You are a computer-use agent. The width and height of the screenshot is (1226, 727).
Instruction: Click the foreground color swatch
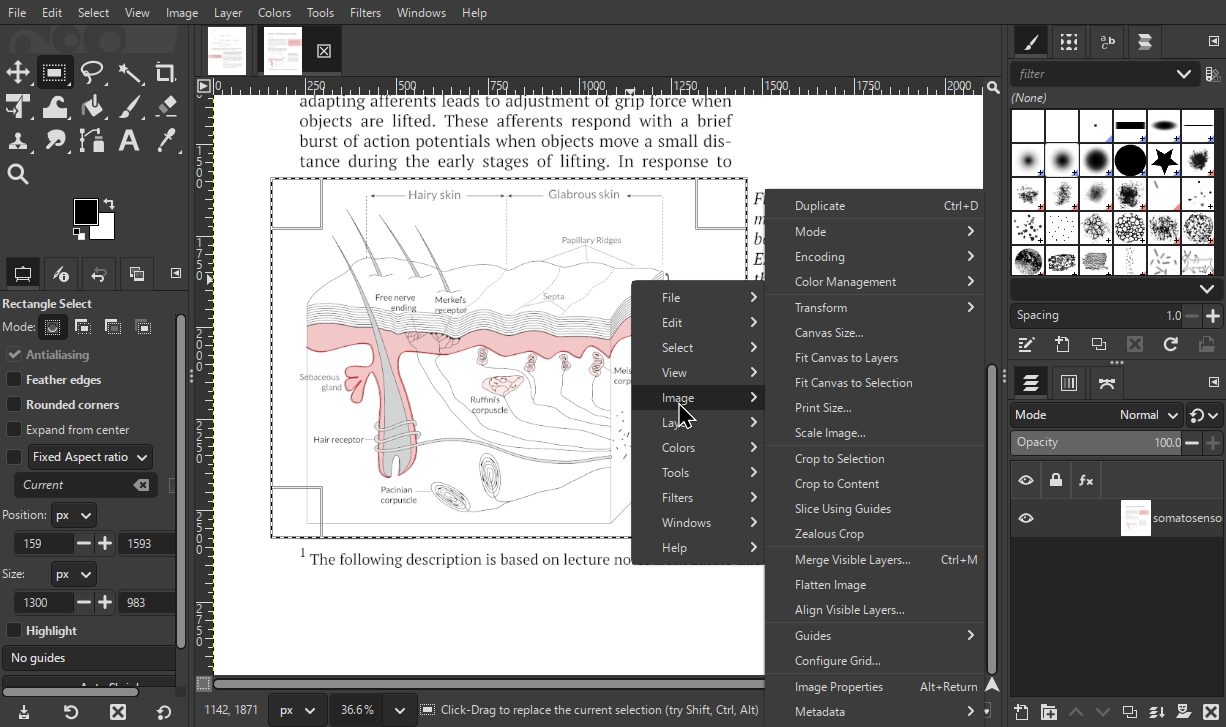(88, 212)
